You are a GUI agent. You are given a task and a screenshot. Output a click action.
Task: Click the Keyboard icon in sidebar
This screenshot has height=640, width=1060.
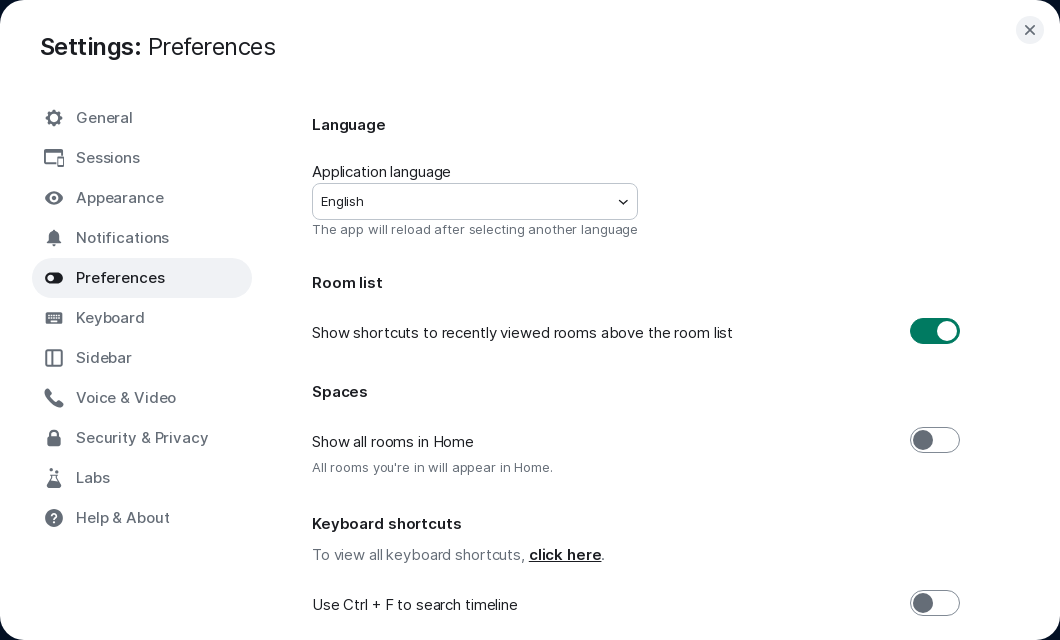point(54,318)
